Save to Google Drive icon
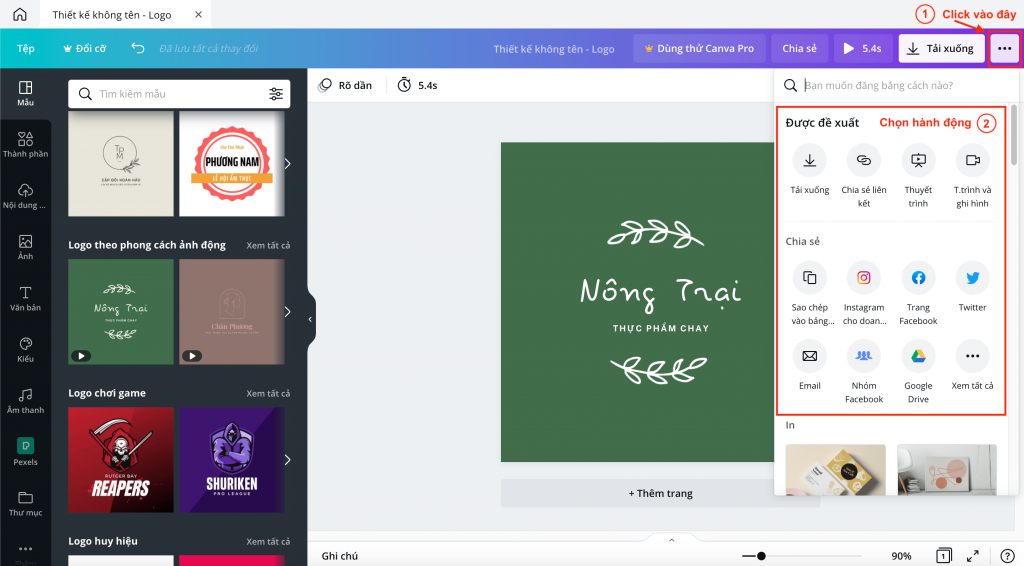This screenshot has height=566, width=1024. click(x=918, y=356)
